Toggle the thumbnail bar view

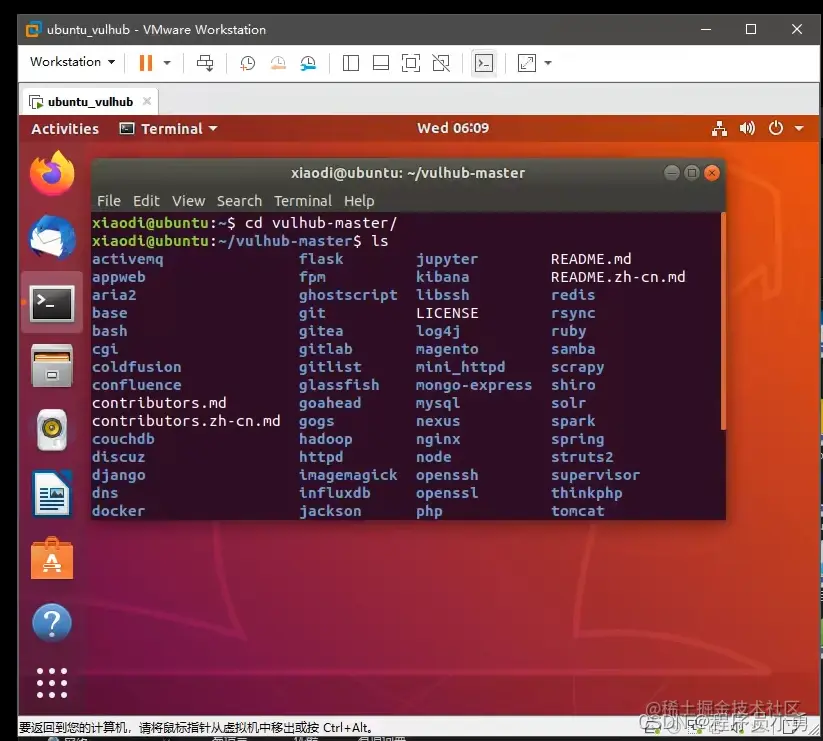click(381, 63)
